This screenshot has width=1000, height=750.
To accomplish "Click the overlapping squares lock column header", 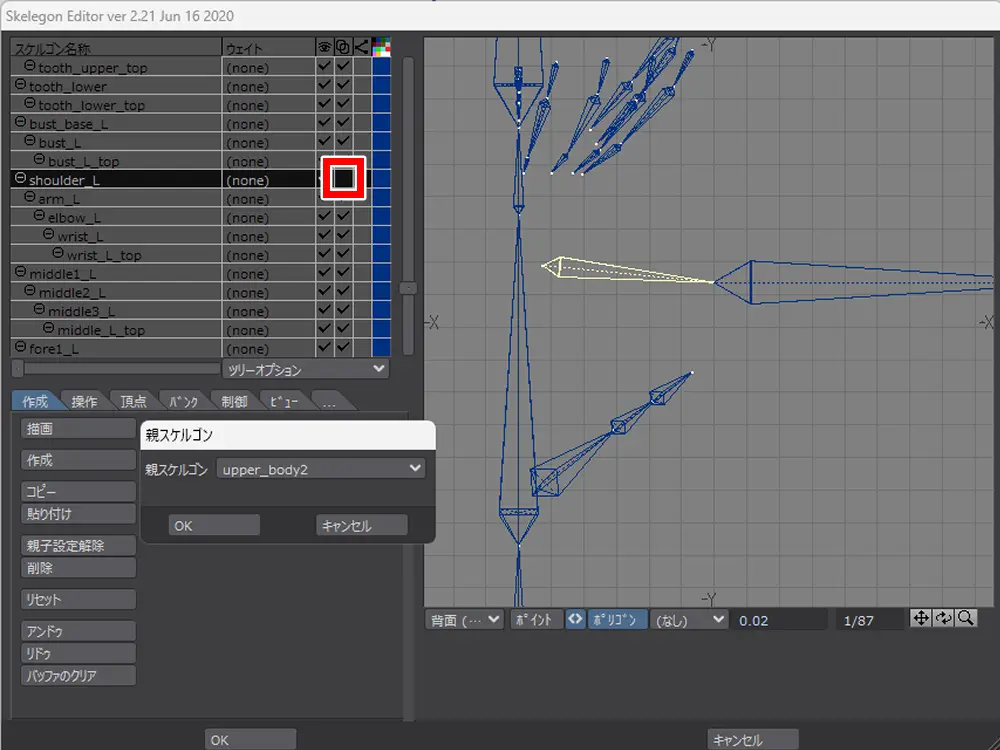I will tap(343, 48).
